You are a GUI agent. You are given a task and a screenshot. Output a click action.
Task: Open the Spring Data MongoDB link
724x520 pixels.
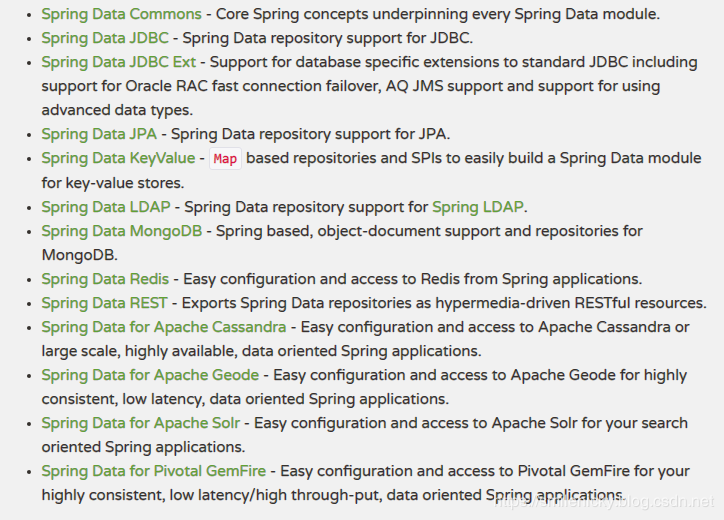122,231
